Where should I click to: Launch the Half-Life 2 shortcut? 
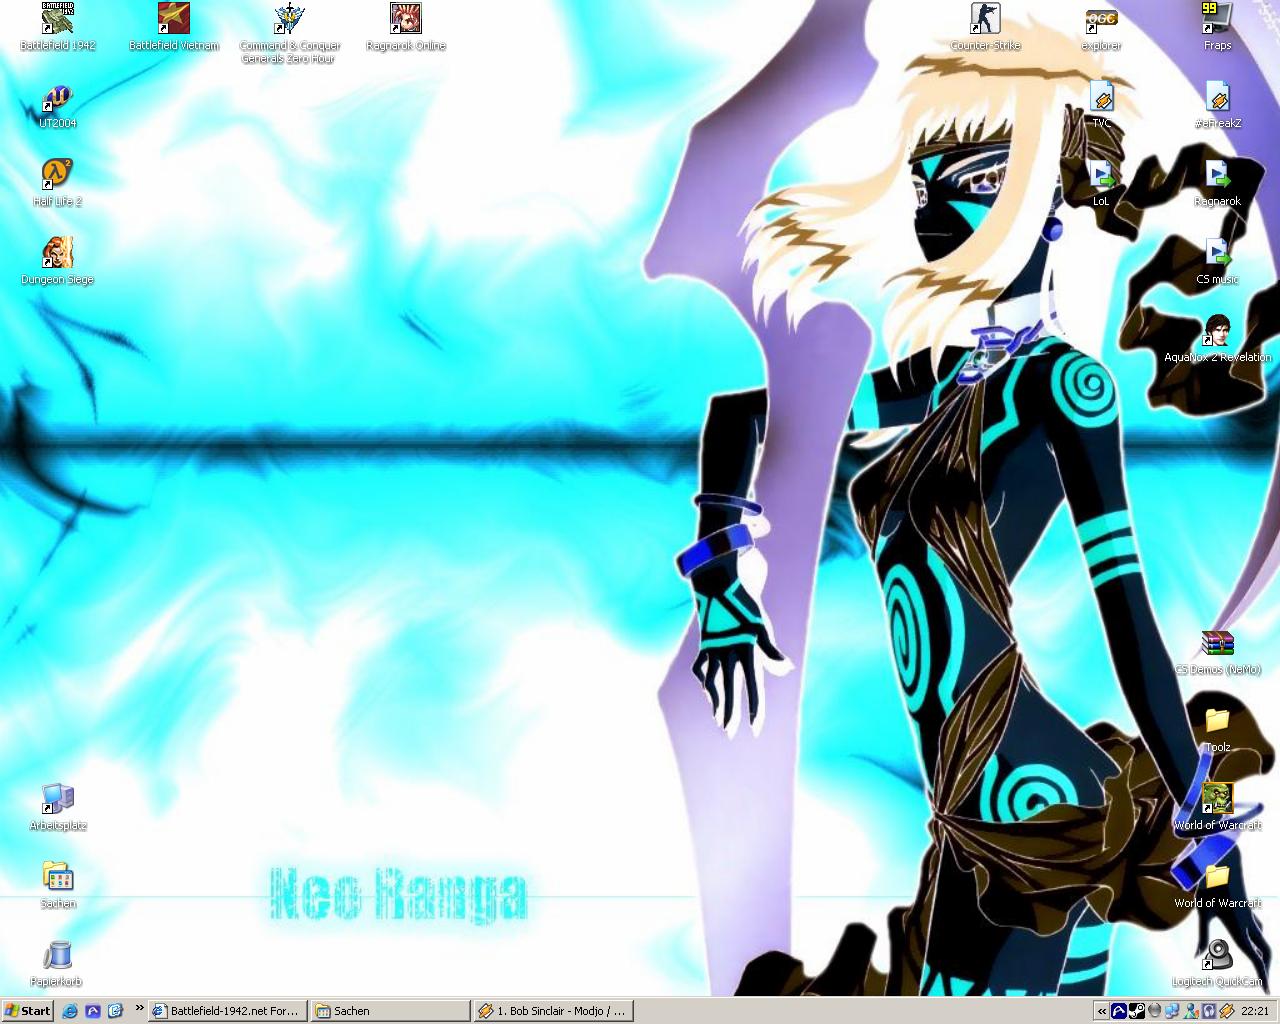click(58, 183)
